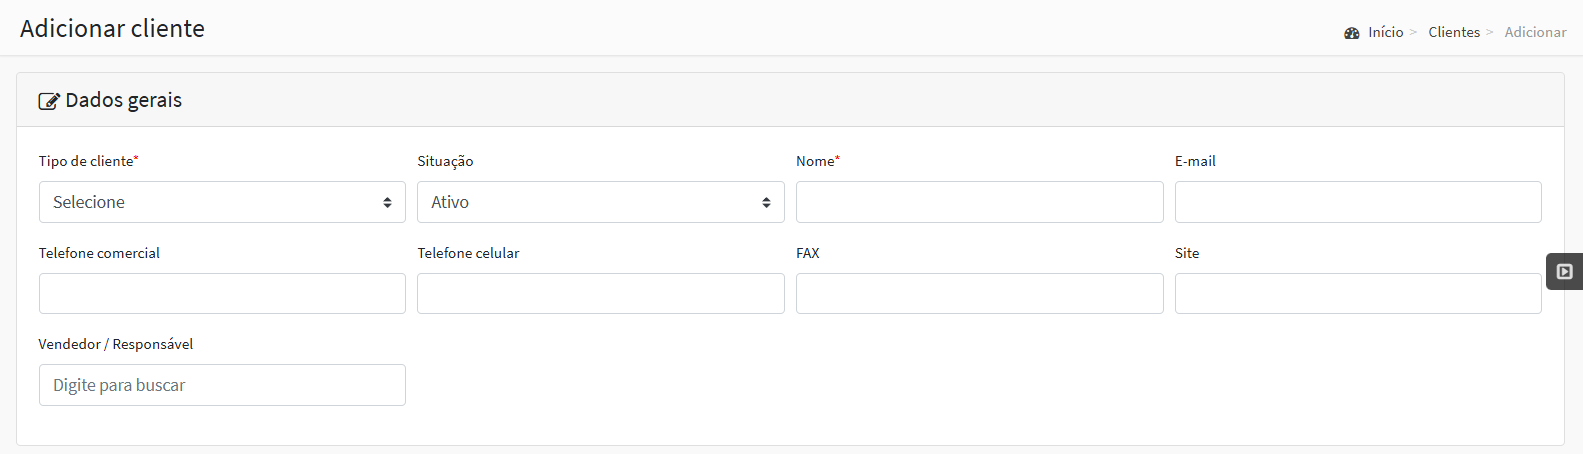Click the edit icon next to Dados gerais
This screenshot has height=454, width=1583.
(x=49, y=101)
